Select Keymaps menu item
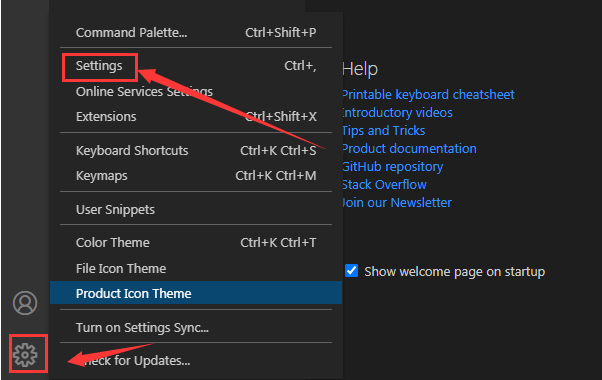This screenshot has width=602, height=380. (196, 176)
